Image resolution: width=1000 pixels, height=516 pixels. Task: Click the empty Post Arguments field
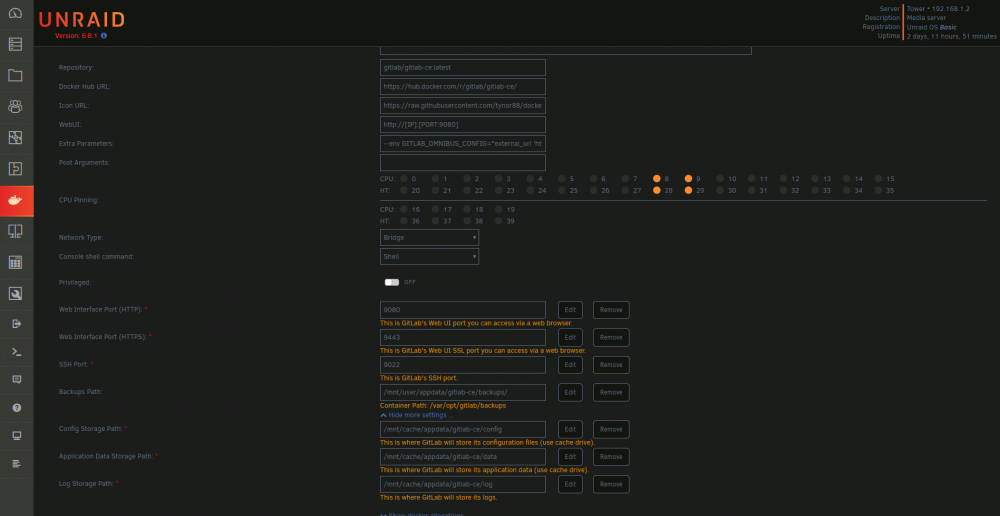pos(463,163)
